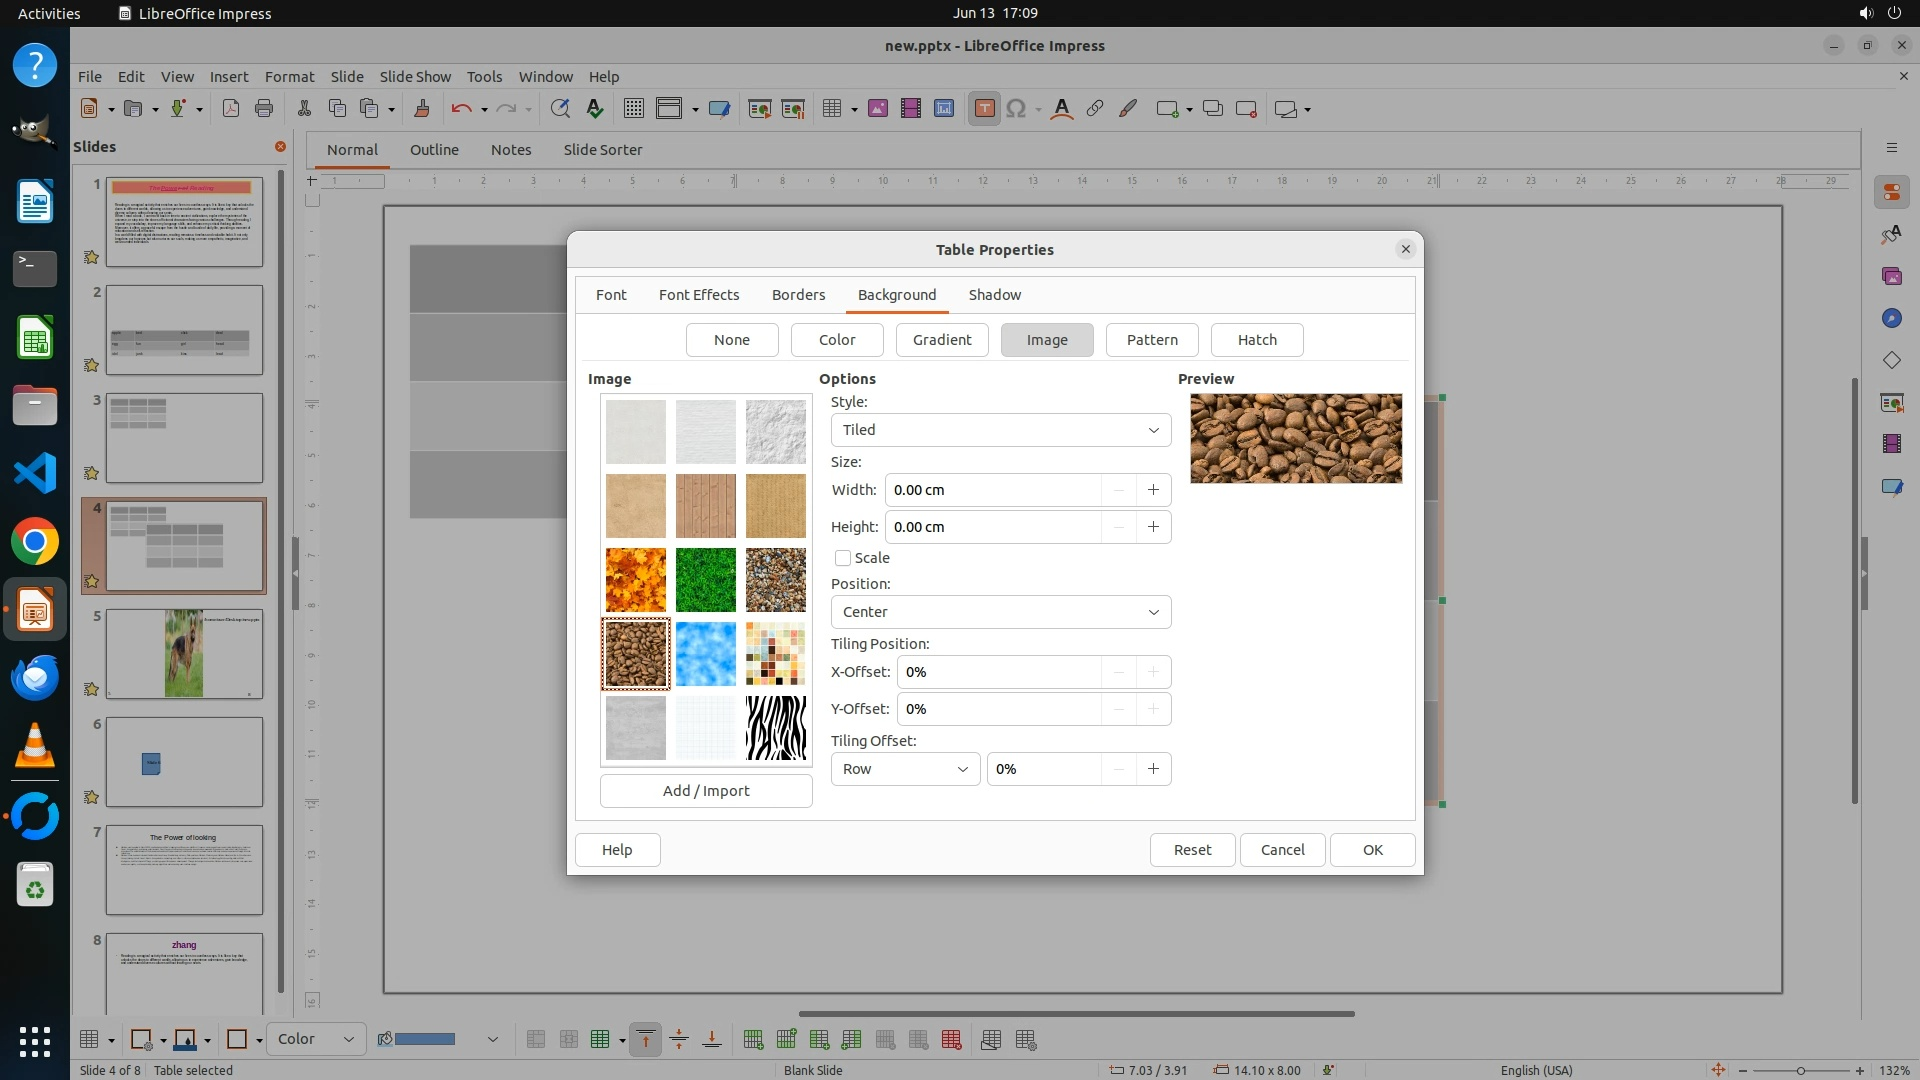This screenshot has height=1080, width=1920.
Task: Click the Clone Formatting paintbrush icon
Action: (421, 109)
